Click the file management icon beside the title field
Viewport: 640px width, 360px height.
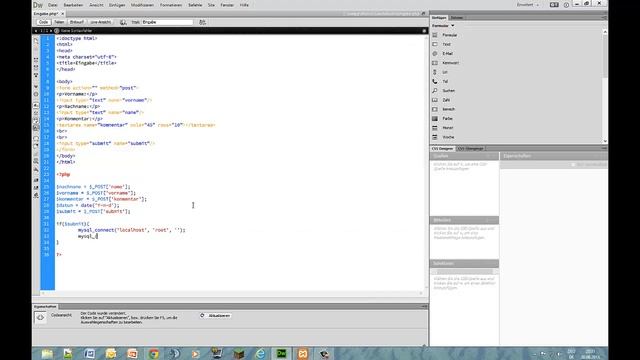tap(202, 22)
